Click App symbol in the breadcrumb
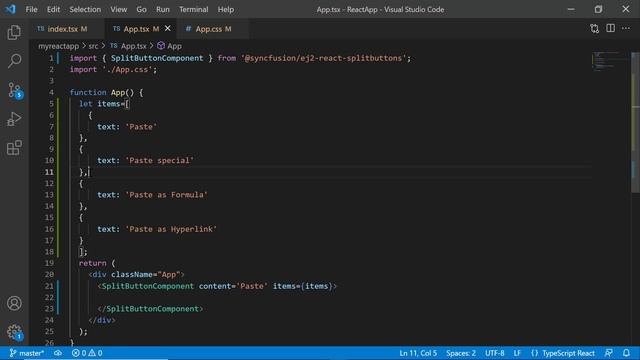Viewport: 640px width, 360px height. [x=169, y=46]
